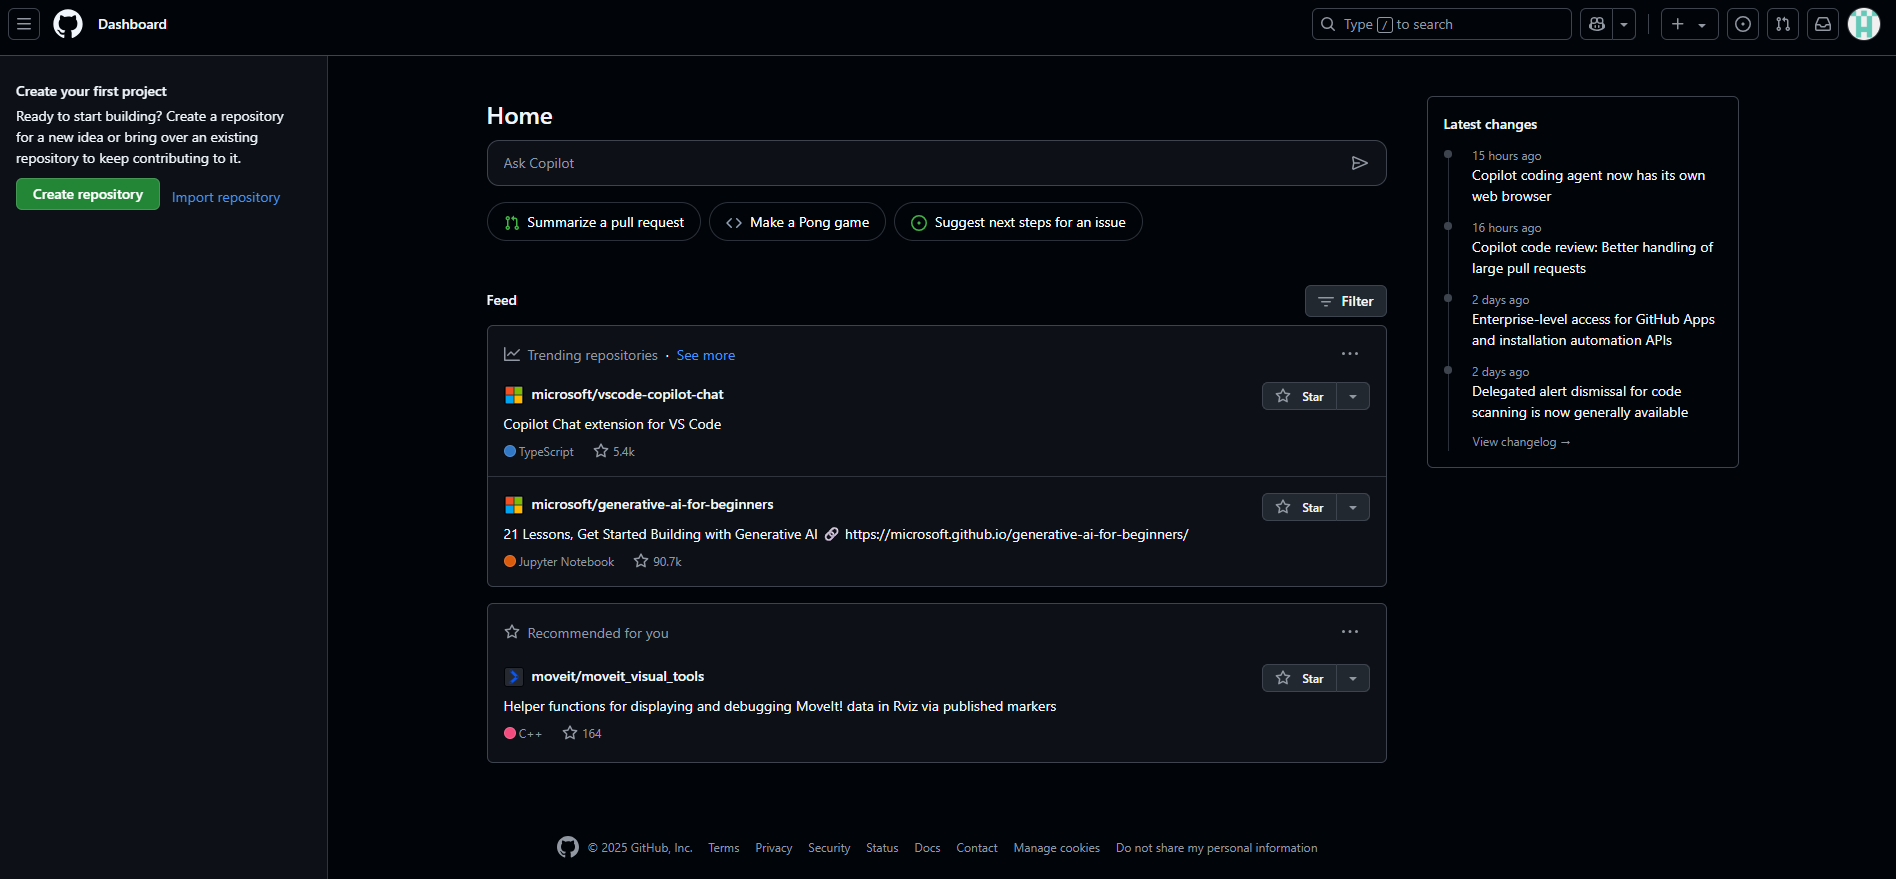
Task: Click See more trending repositories
Action: click(x=706, y=355)
